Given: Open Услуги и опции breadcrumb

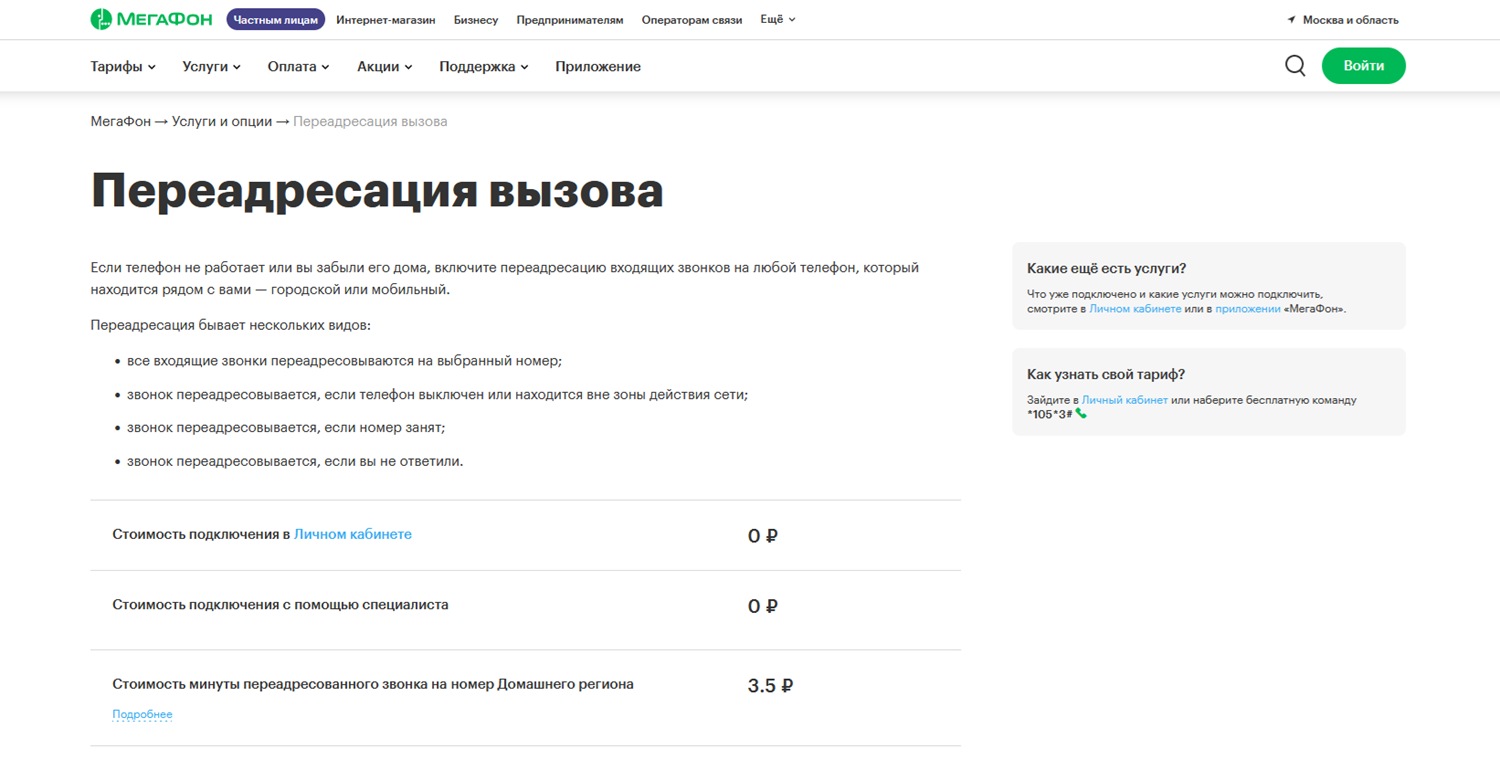Looking at the screenshot, I should (x=221, y=121).
